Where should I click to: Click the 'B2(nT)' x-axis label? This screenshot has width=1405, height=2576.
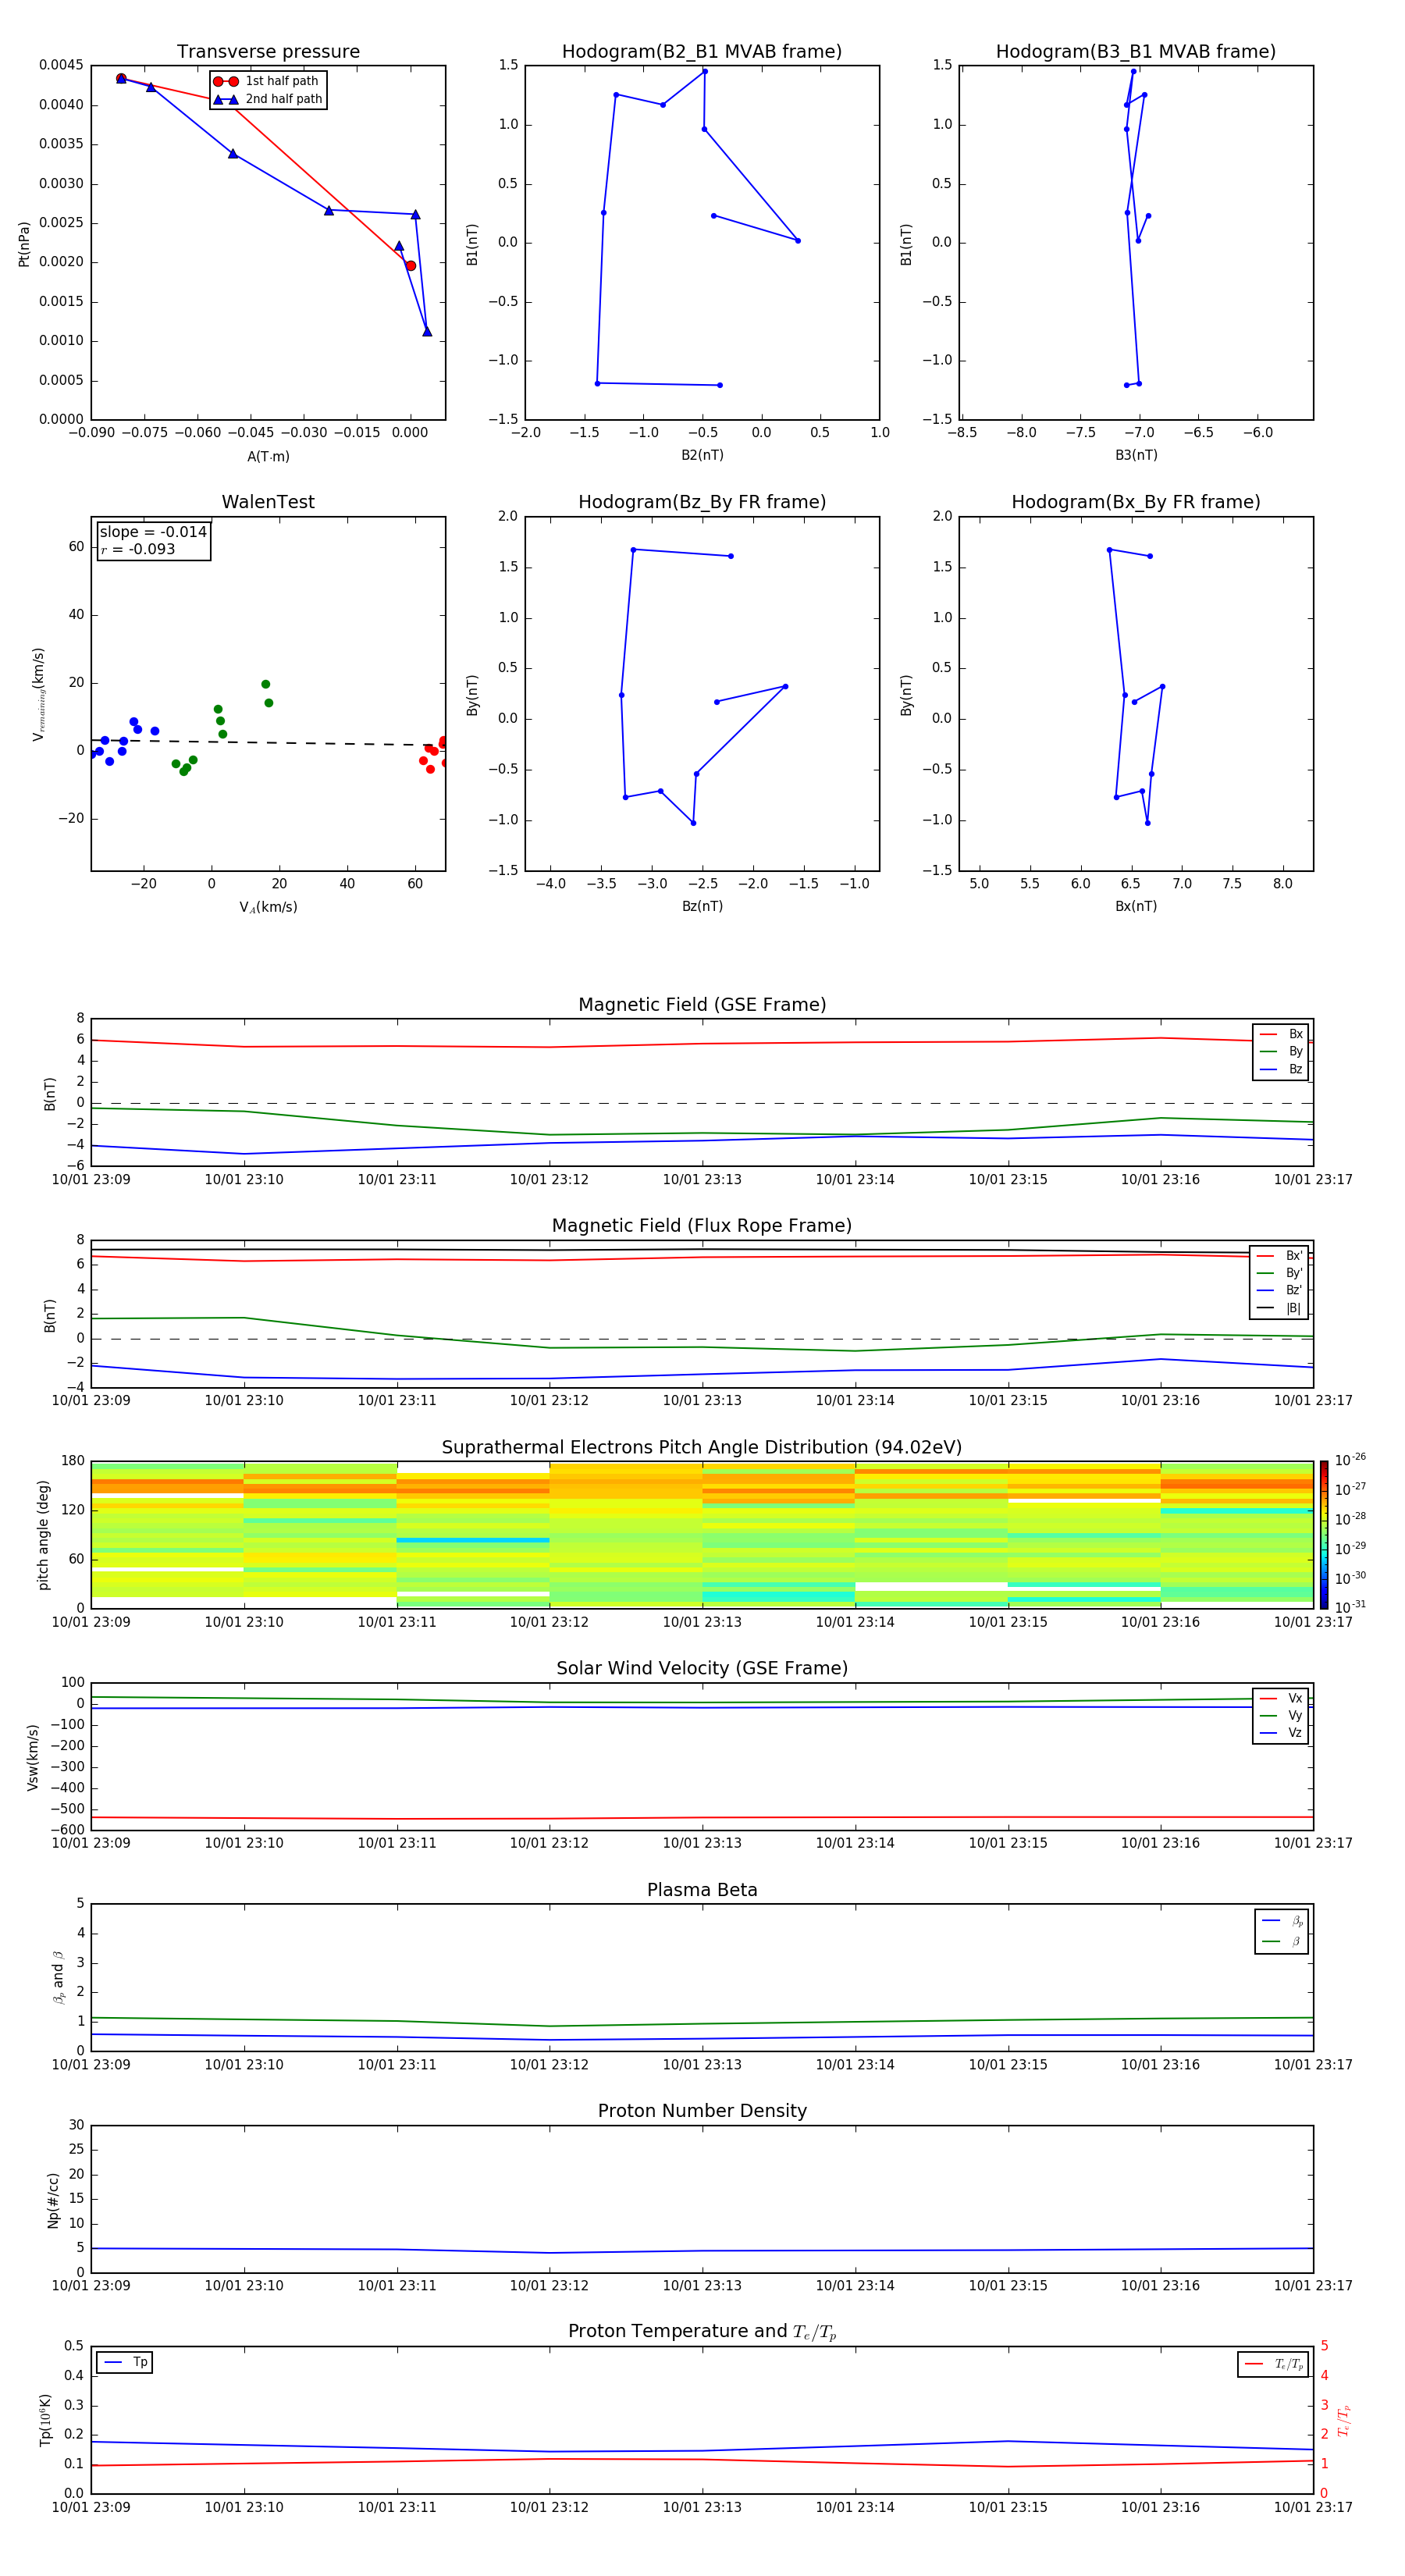click(702, 455)
